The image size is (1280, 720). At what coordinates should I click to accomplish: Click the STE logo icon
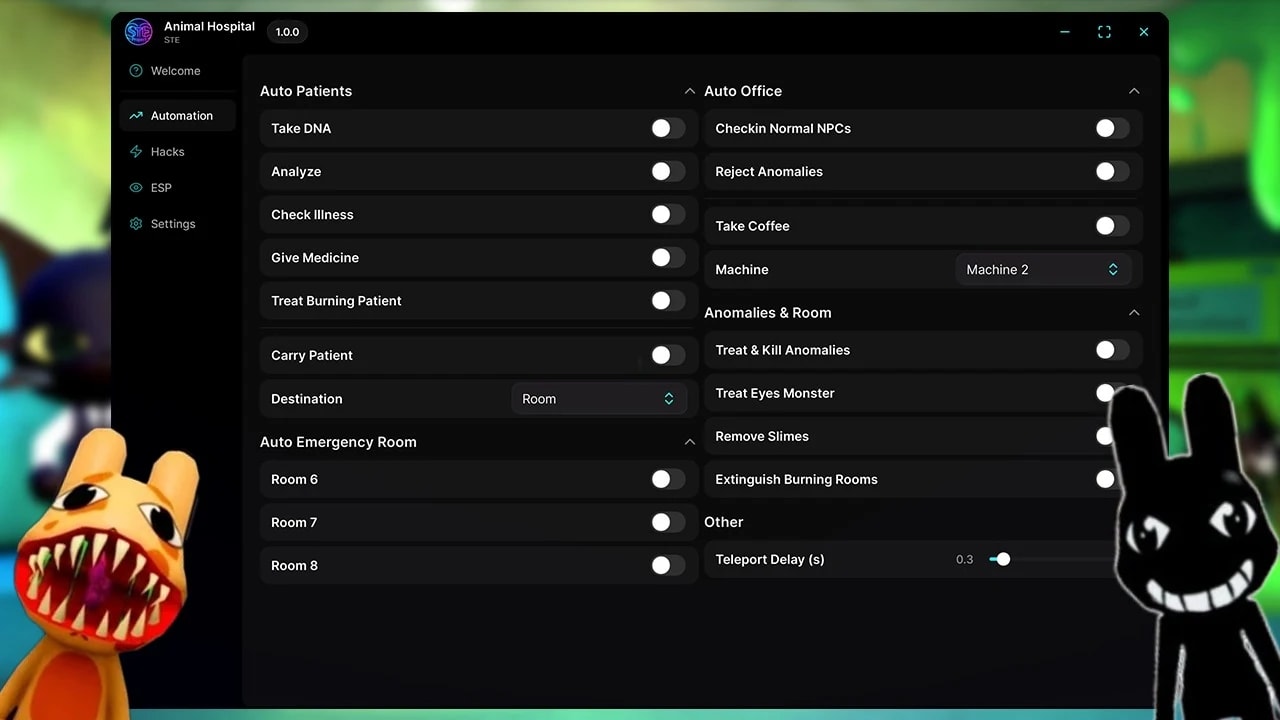click(x=138, y=32)
